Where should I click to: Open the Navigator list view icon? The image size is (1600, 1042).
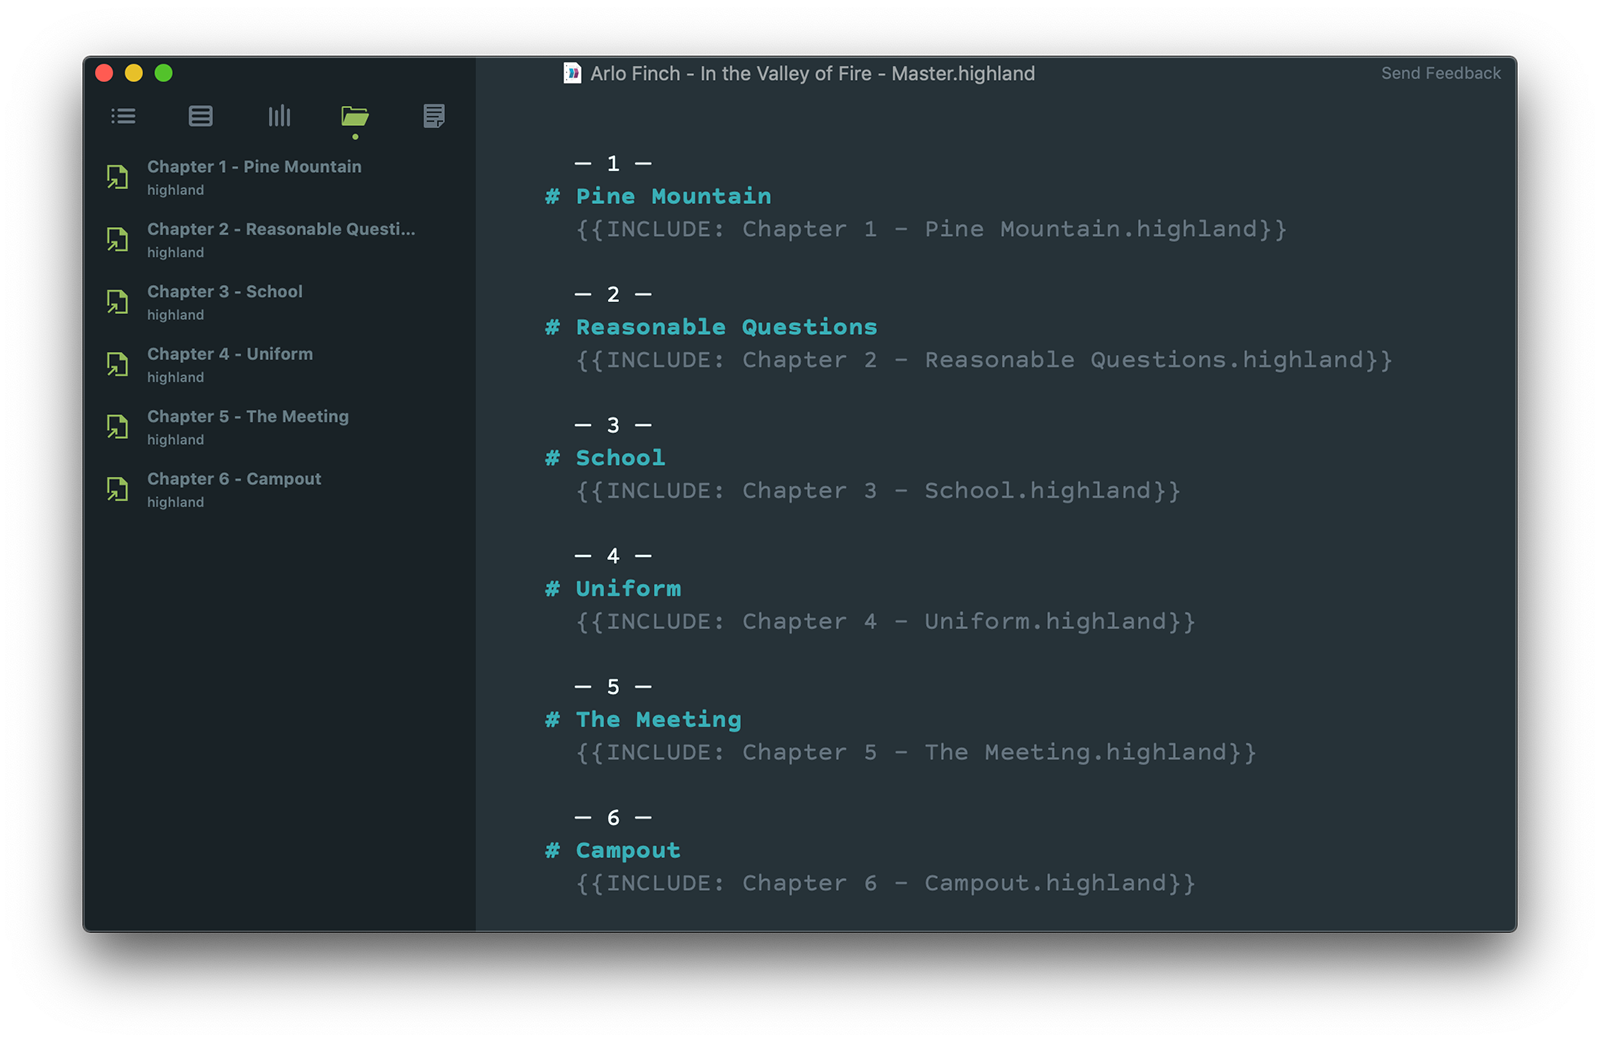123,116
